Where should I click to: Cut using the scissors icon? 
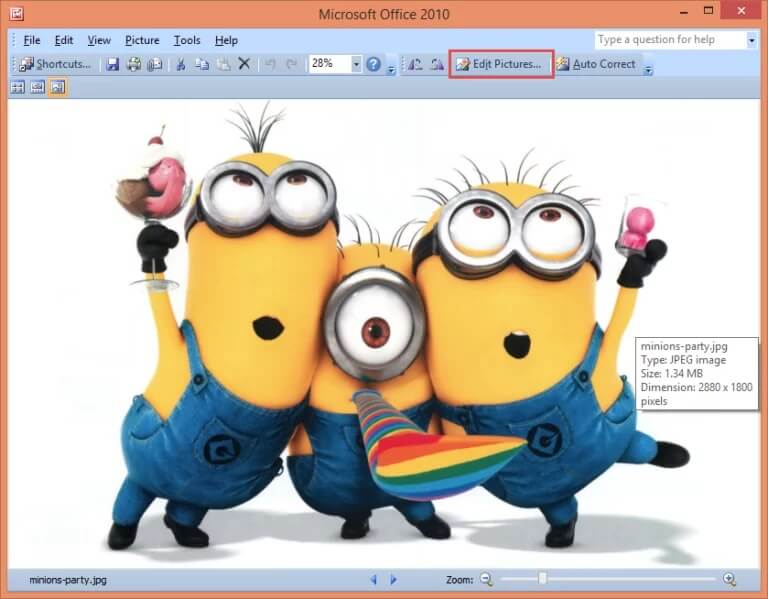tap(181, 64)
